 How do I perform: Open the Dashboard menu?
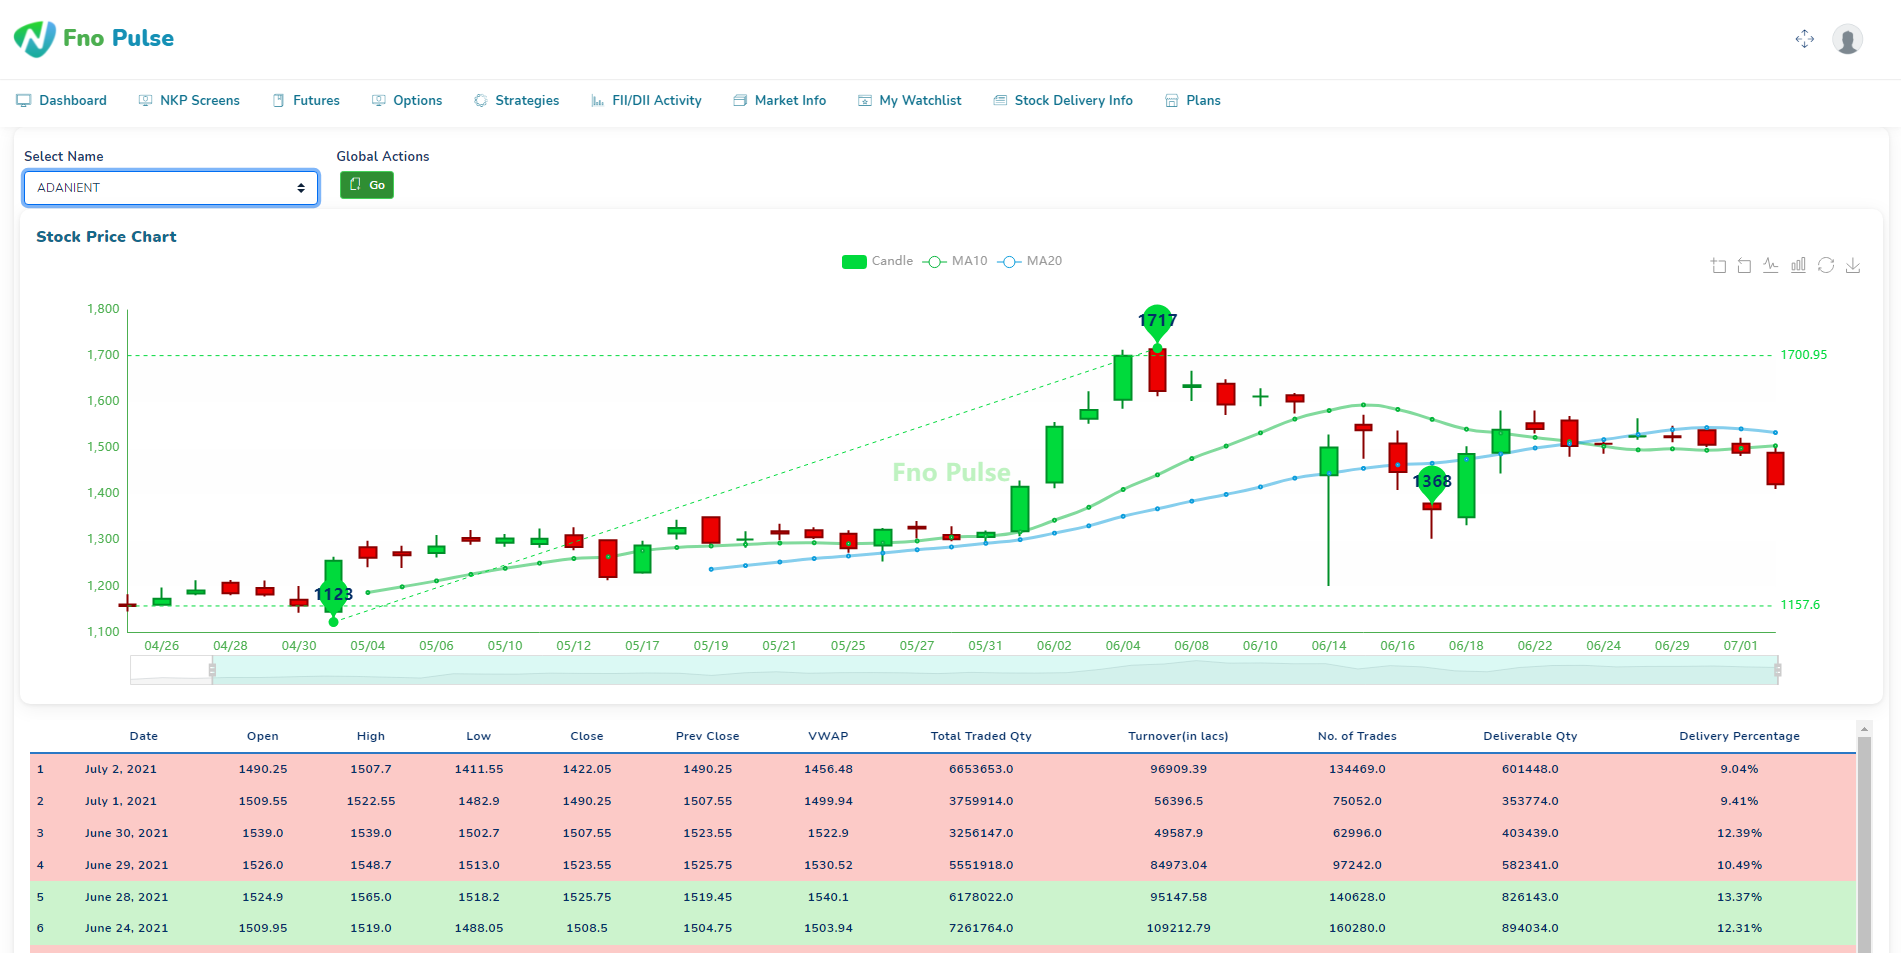[61, 100]
